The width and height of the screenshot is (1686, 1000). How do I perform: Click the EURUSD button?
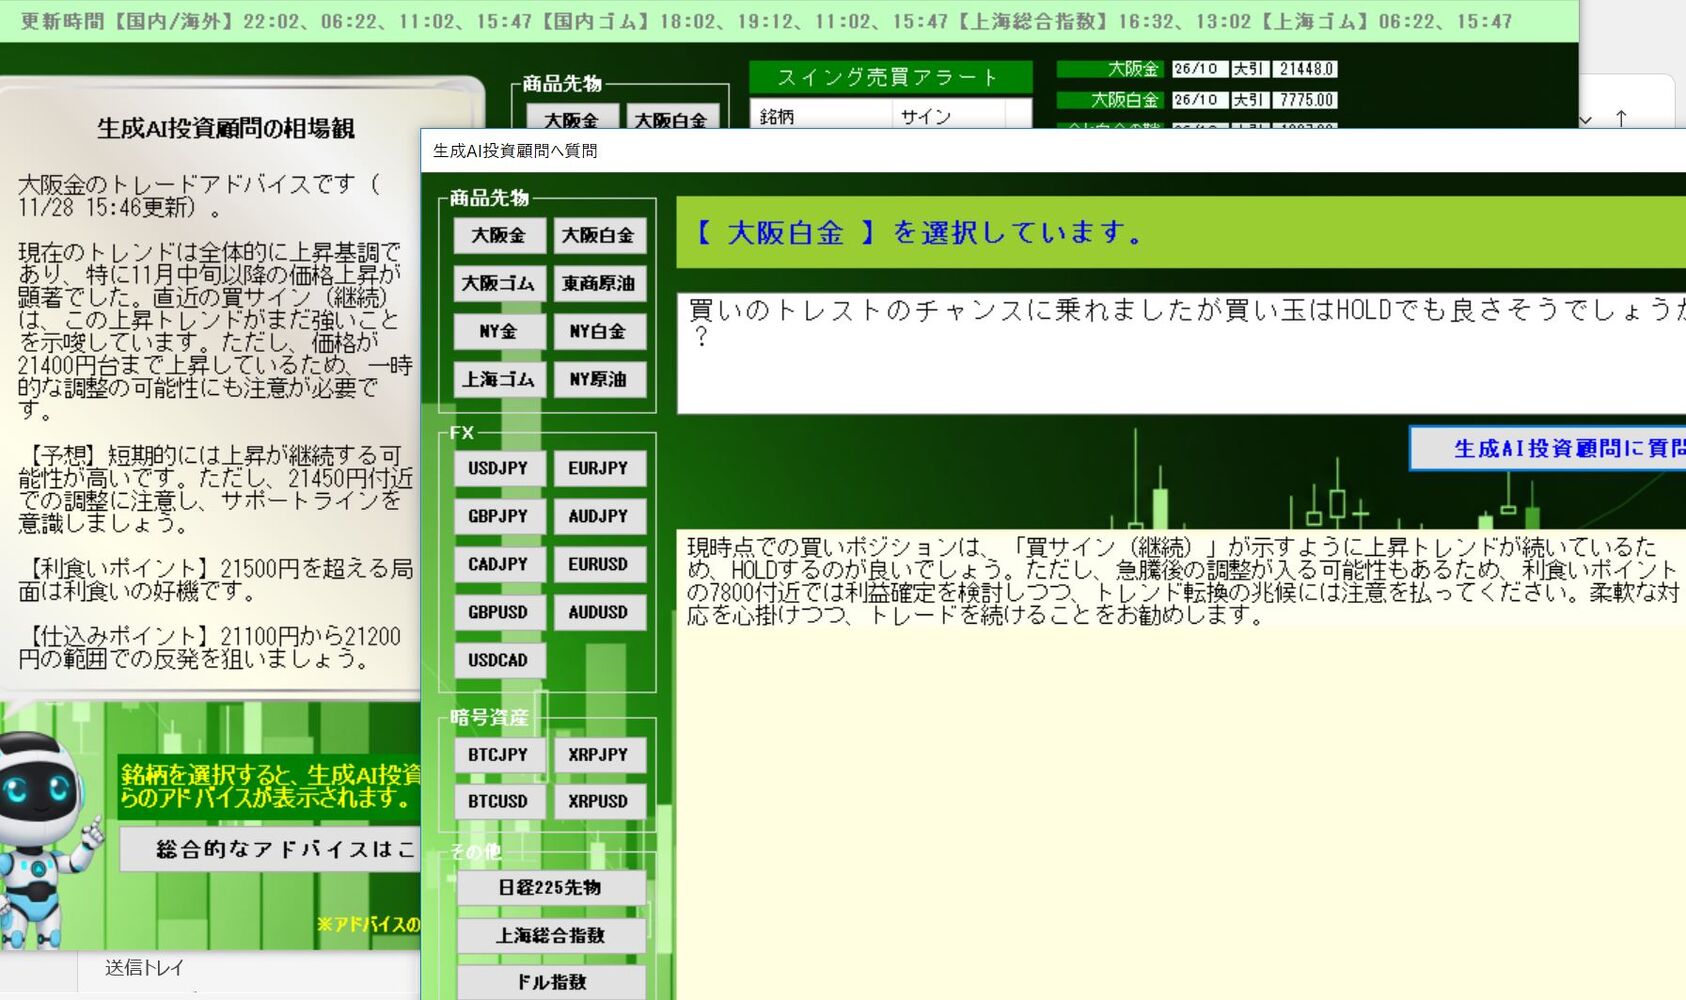point(599,564)
